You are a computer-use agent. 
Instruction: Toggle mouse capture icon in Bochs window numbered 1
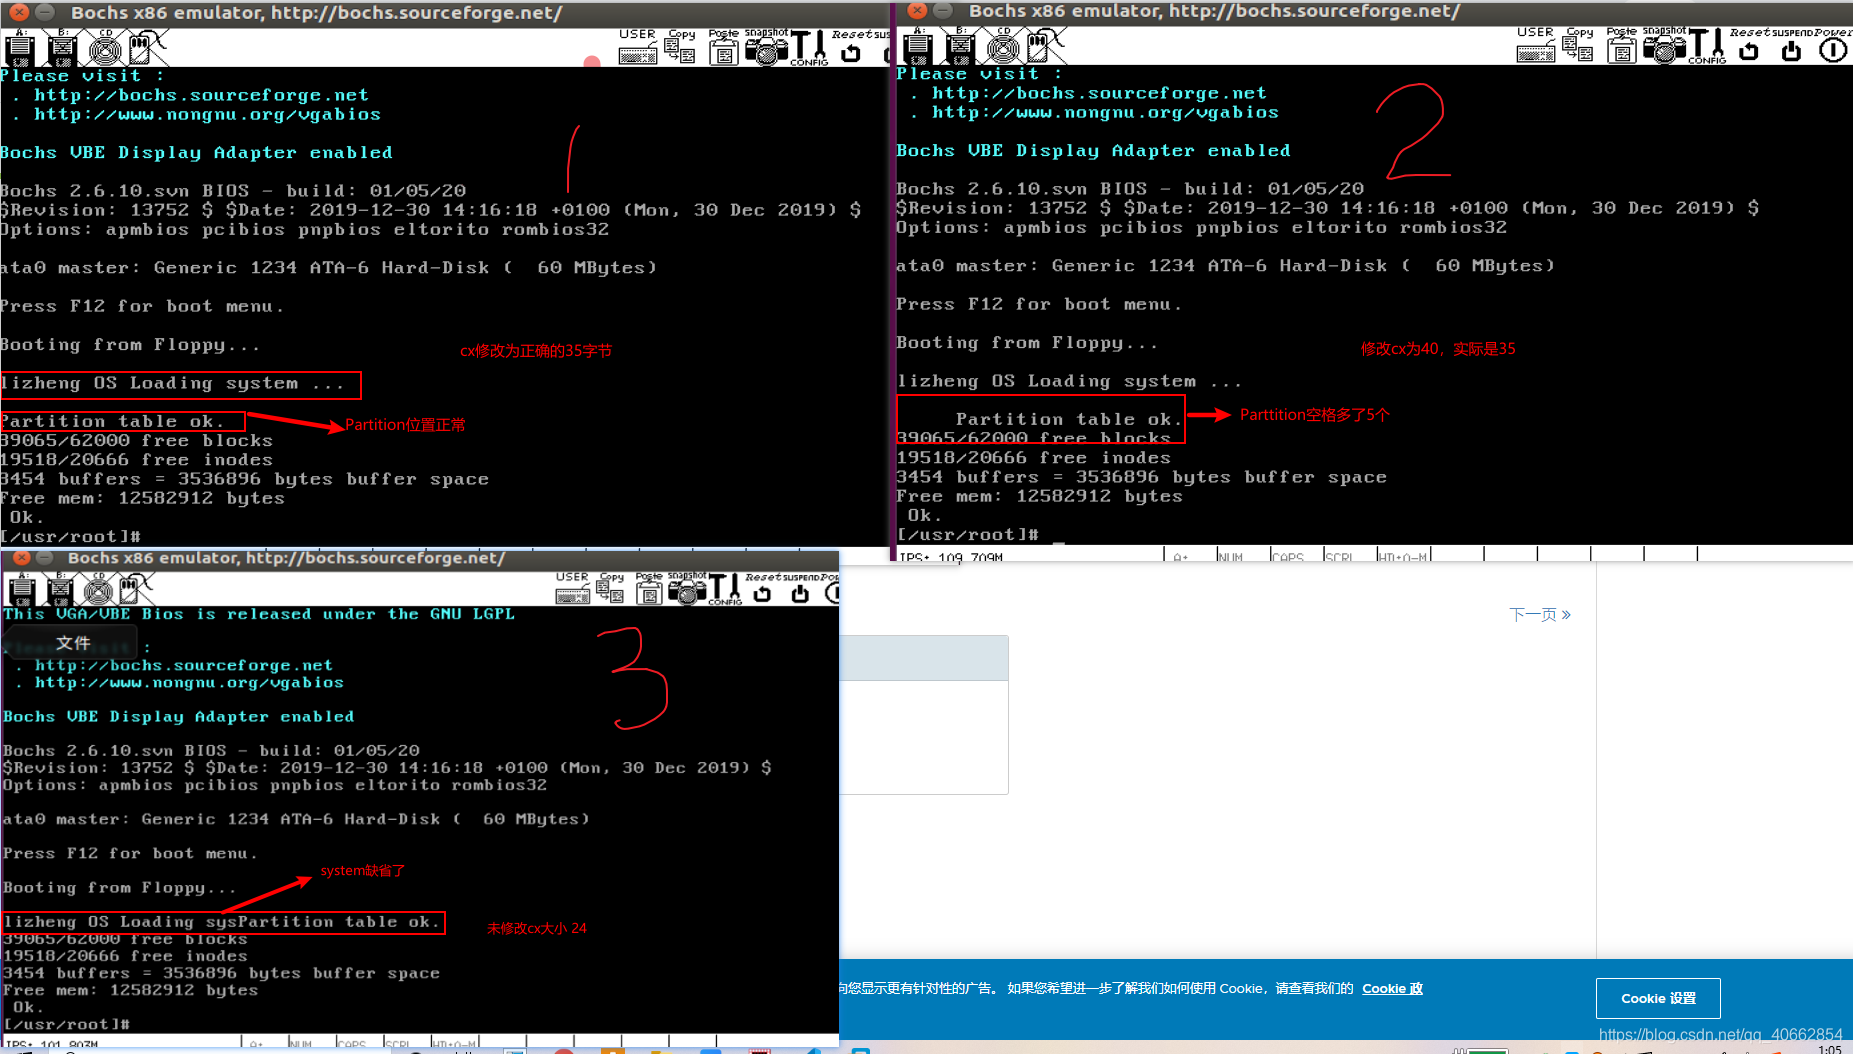[146, 48]
